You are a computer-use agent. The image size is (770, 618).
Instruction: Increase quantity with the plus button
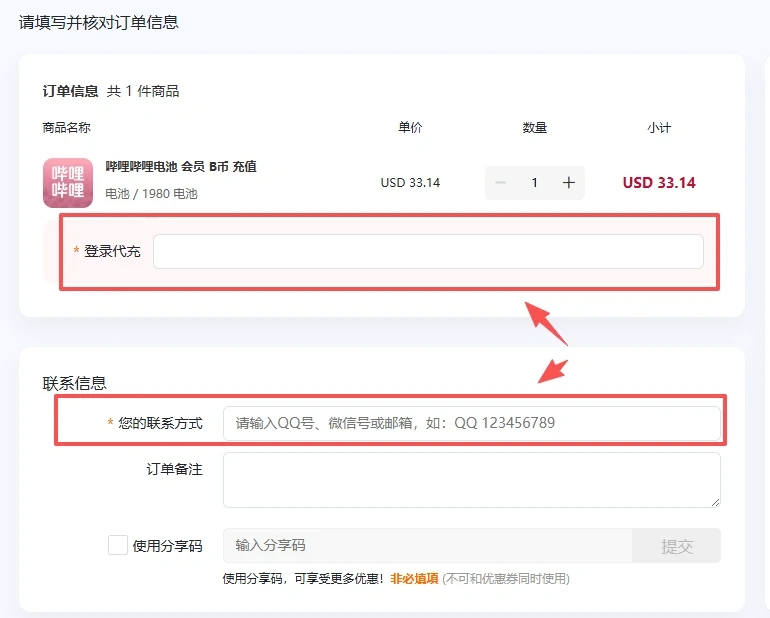[x=568, y=183]
